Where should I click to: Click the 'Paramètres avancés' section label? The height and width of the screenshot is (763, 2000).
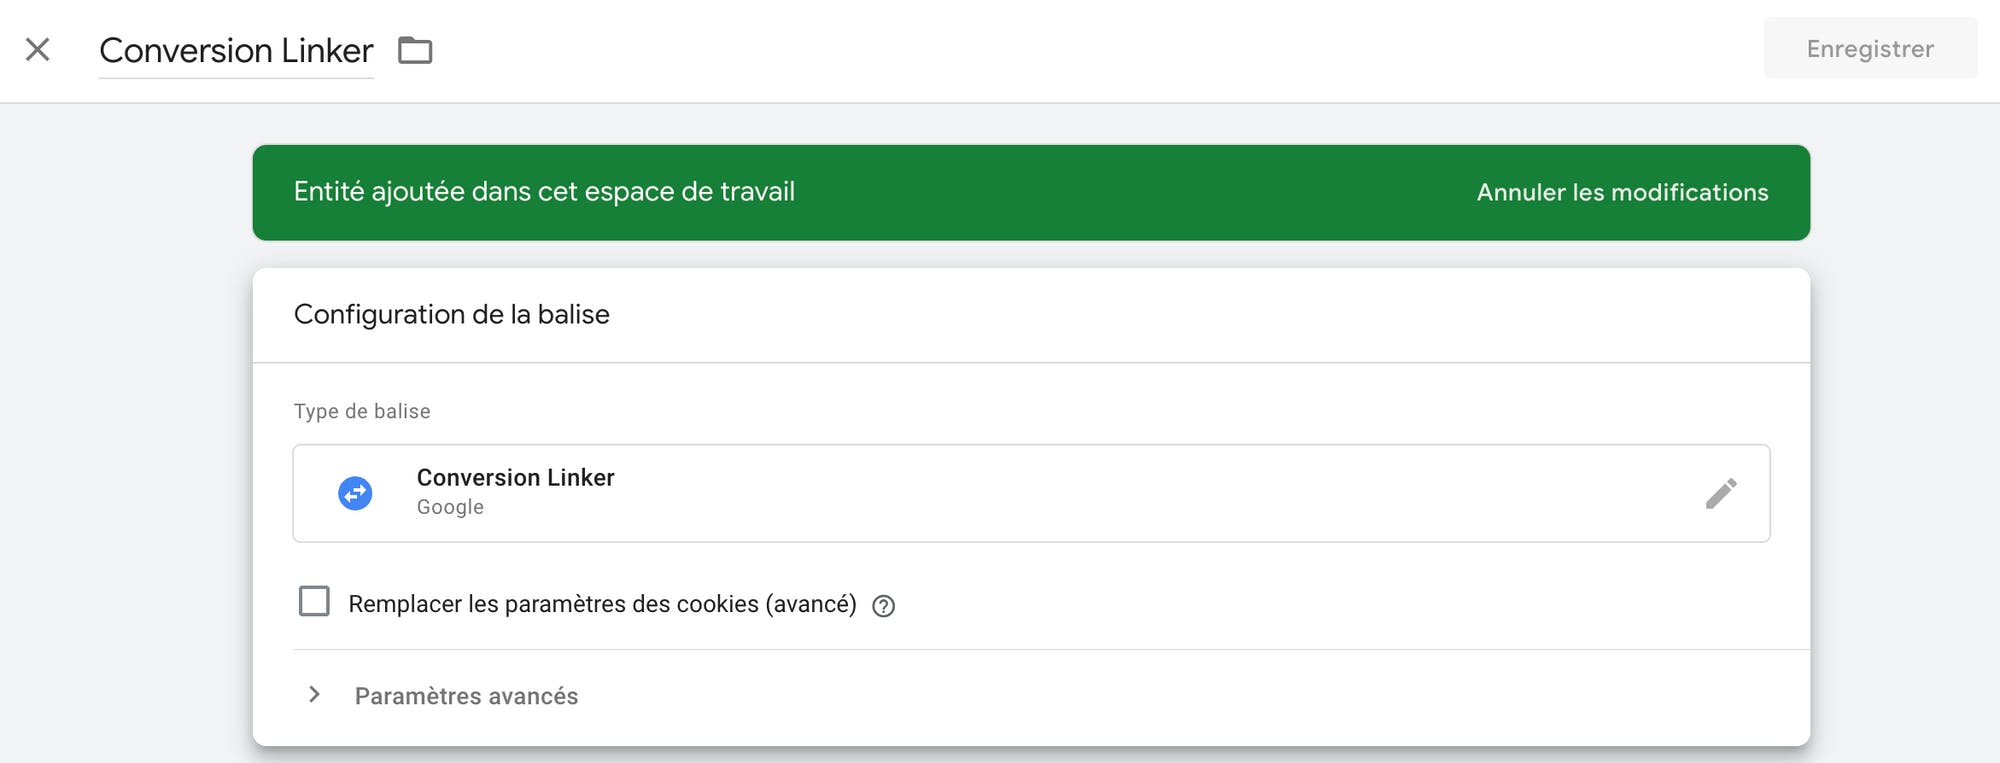point(466,696)
